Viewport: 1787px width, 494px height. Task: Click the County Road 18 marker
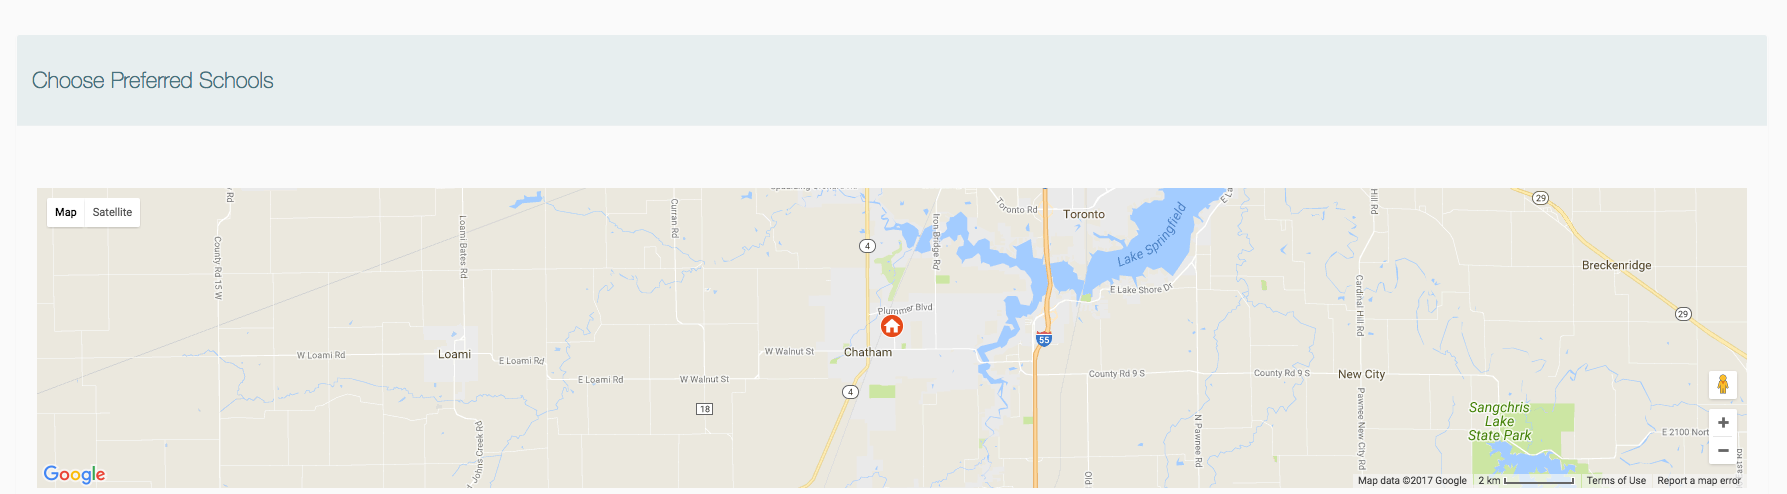[x=705, y=409]
